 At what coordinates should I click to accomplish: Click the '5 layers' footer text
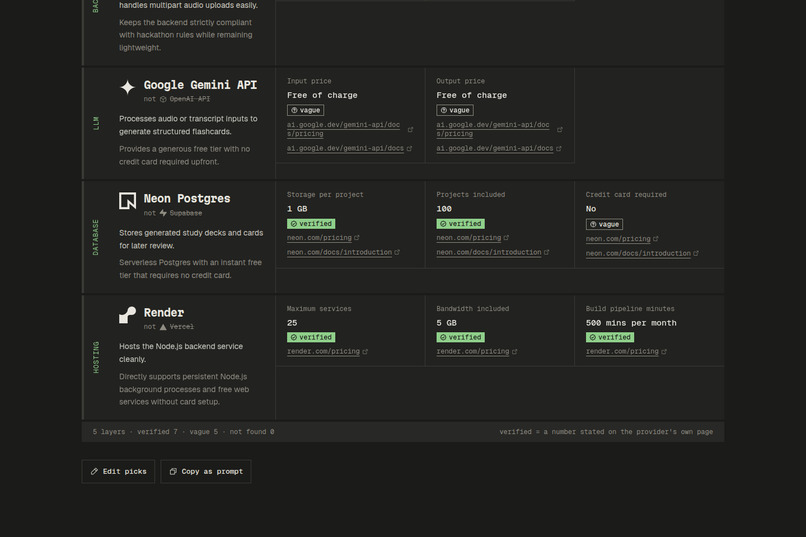point(109,432)
